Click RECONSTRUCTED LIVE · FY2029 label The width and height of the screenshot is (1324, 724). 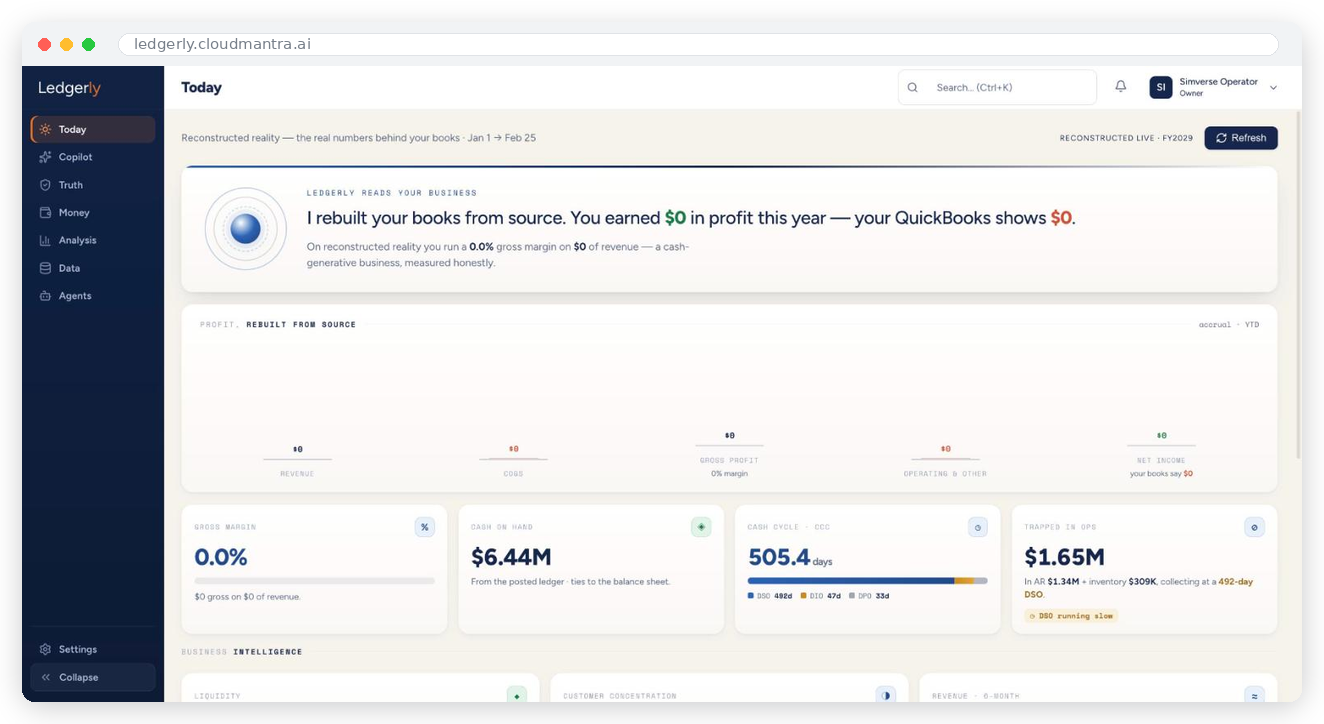coord(1126,138)
